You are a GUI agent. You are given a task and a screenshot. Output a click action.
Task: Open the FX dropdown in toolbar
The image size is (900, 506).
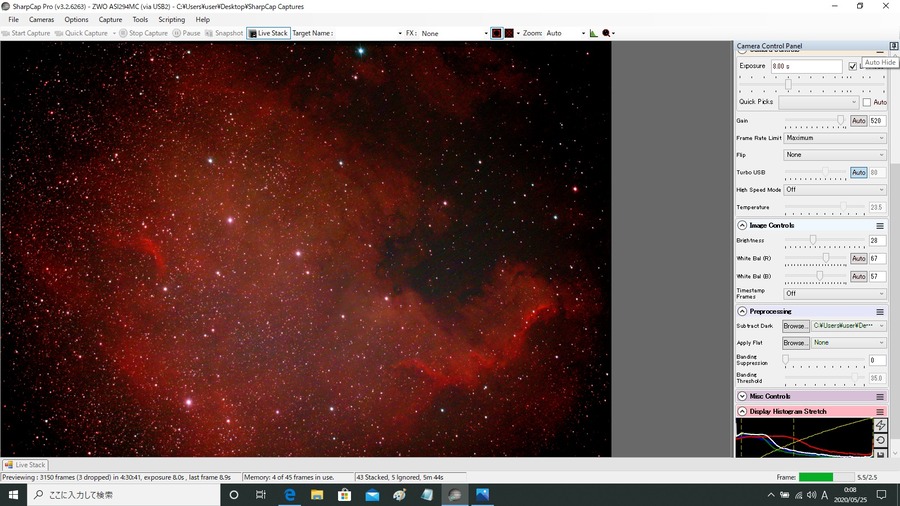pyautogui.click(x=454, y=33)
